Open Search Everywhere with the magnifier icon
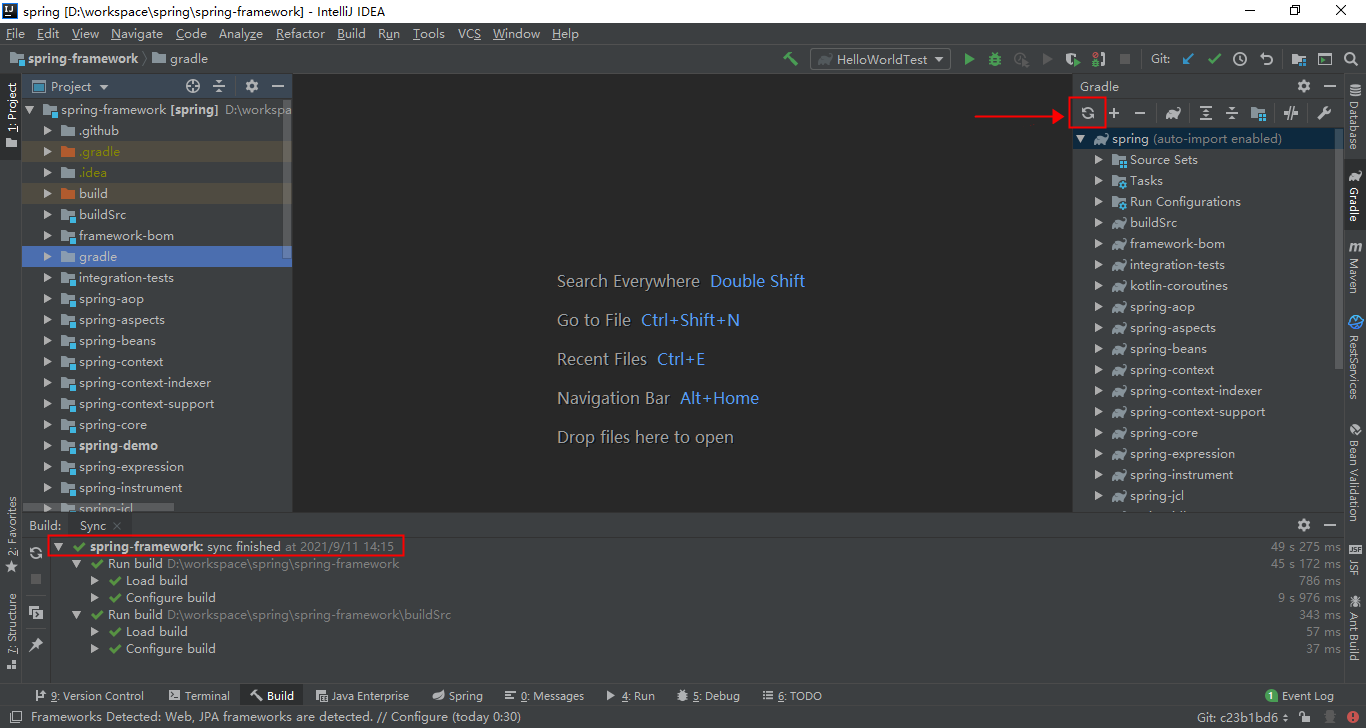Viewport: 1366px width, 728px height. 1351,59
